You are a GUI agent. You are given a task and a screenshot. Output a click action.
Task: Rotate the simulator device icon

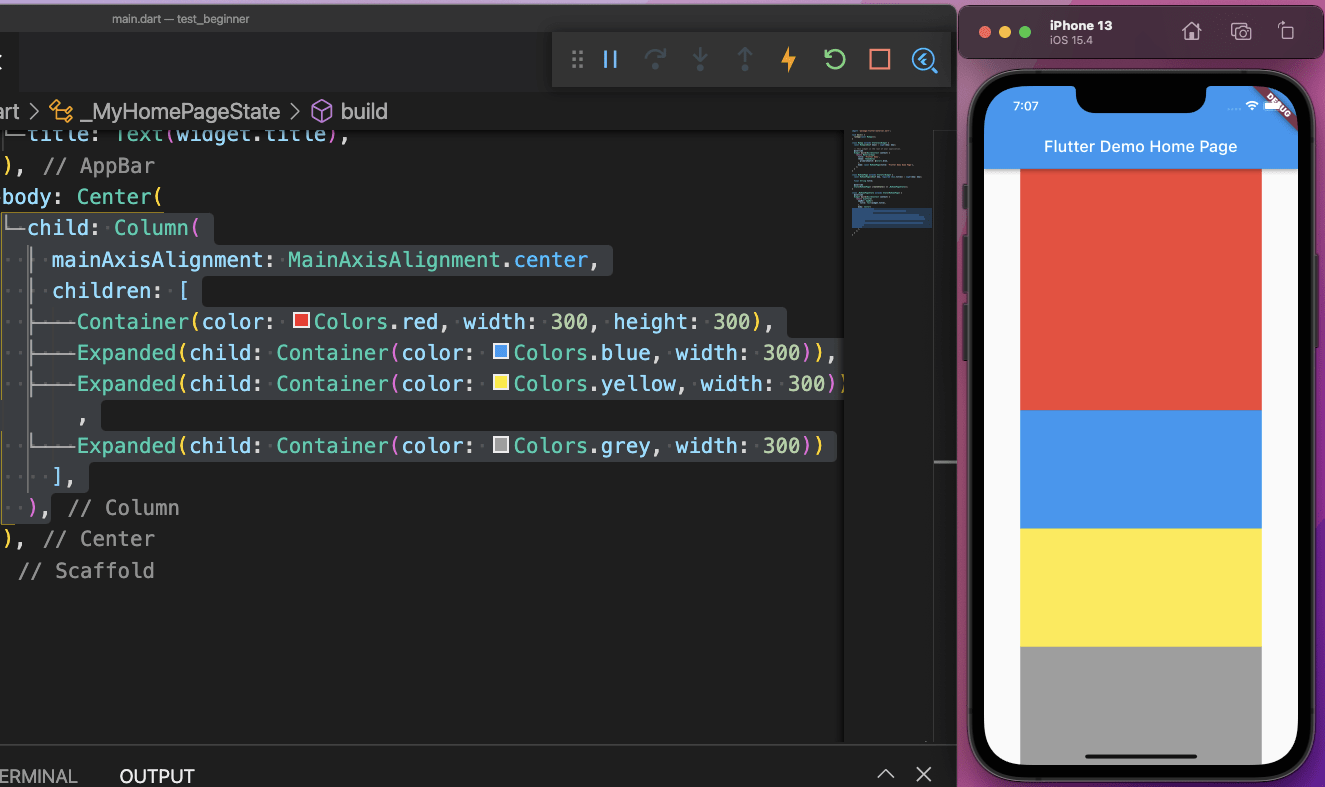point(1287,32)
